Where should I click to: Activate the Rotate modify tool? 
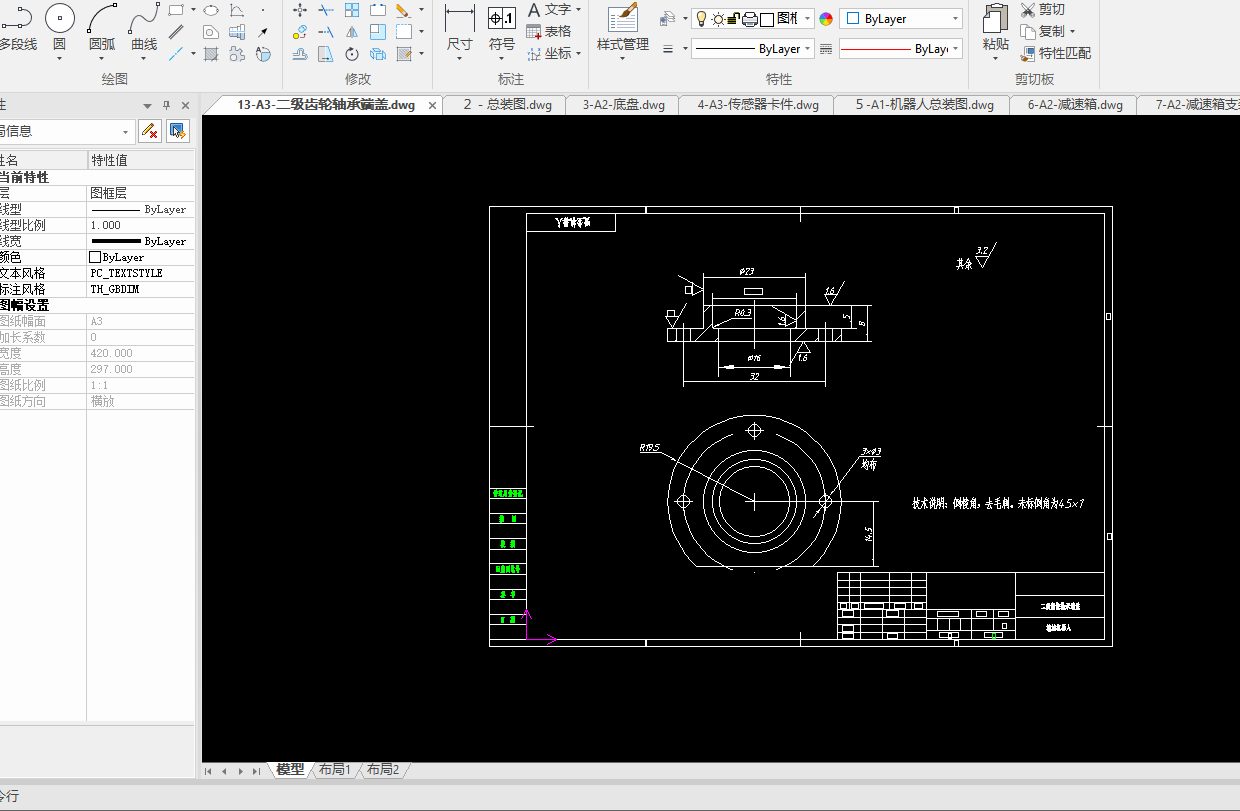(x=352, y=54)
